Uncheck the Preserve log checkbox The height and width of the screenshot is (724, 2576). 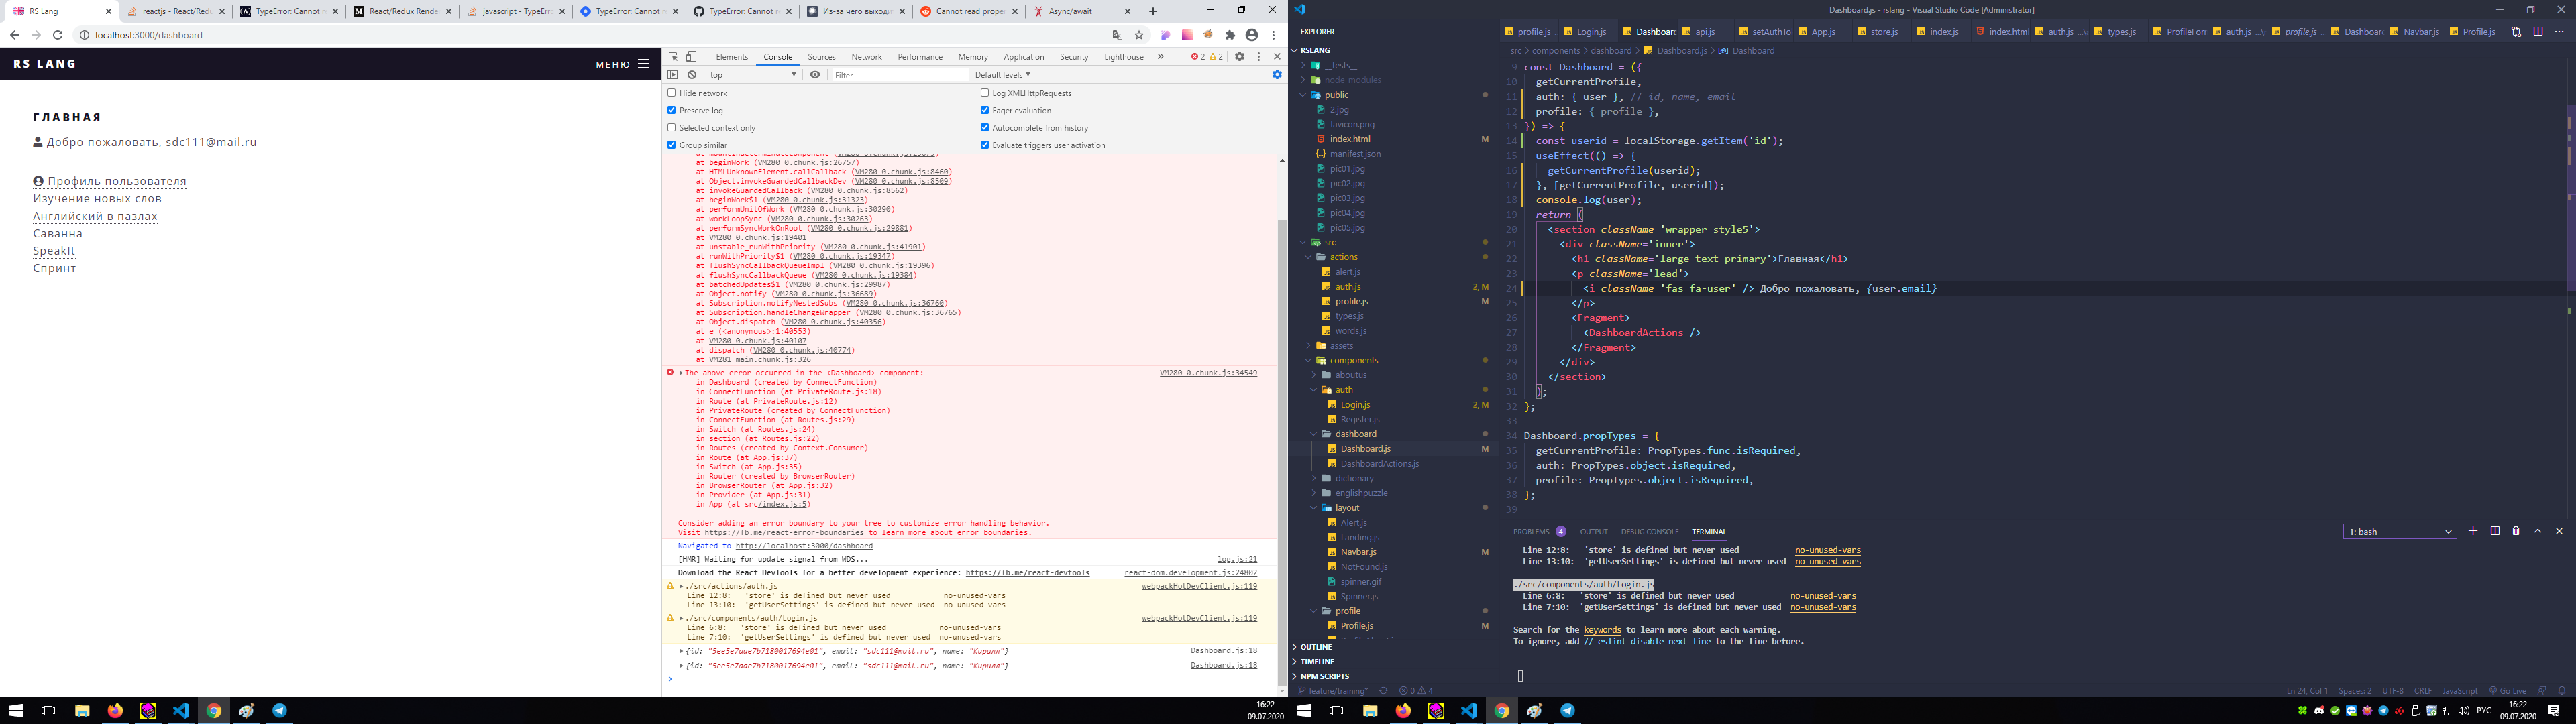tap(672, 110)
